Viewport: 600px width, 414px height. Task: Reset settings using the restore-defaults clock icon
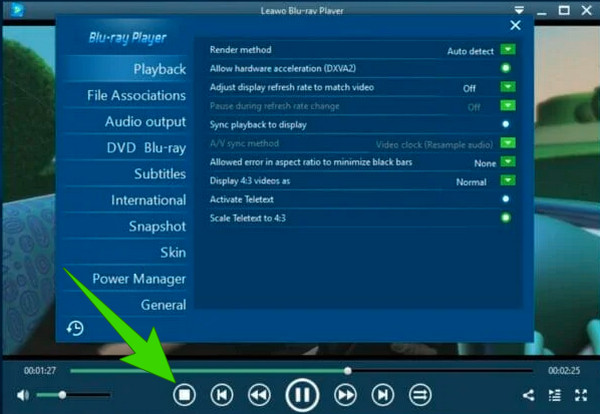click(x=75, y=328)
